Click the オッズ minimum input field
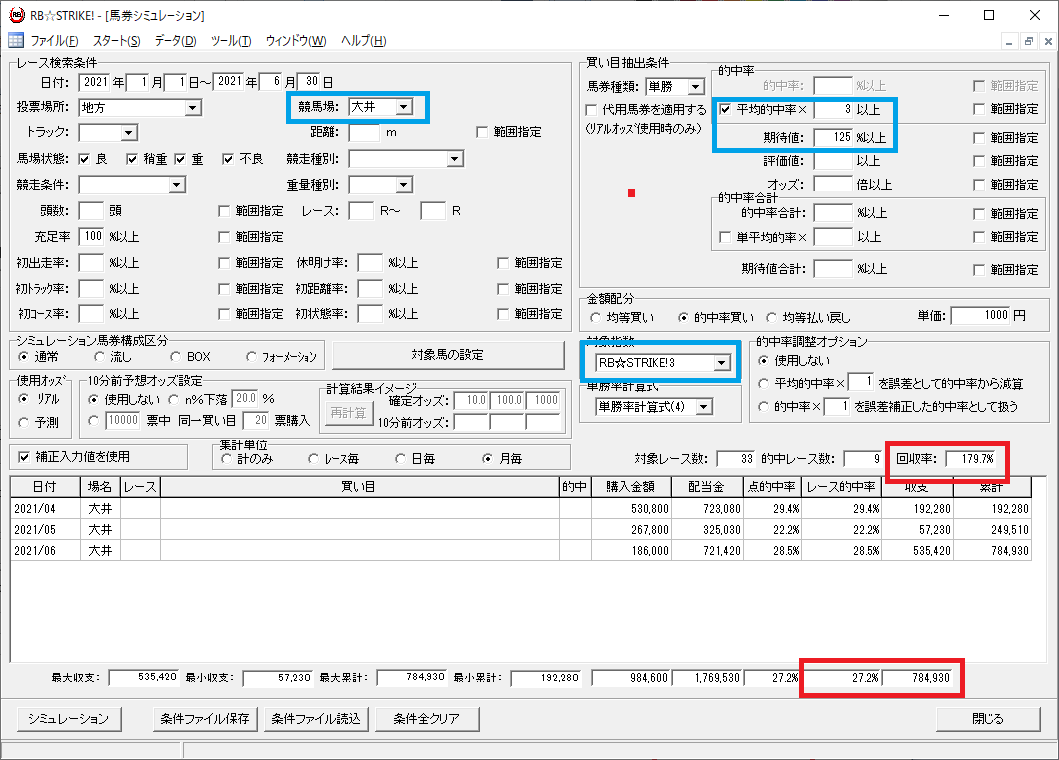 pos(833,184)
